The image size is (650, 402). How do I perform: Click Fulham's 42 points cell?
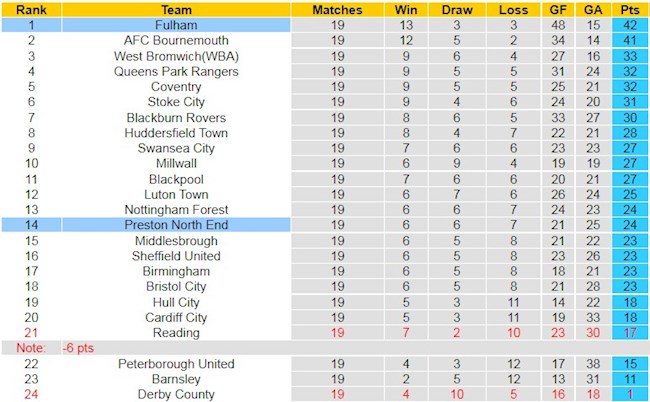tap(629, 24)
